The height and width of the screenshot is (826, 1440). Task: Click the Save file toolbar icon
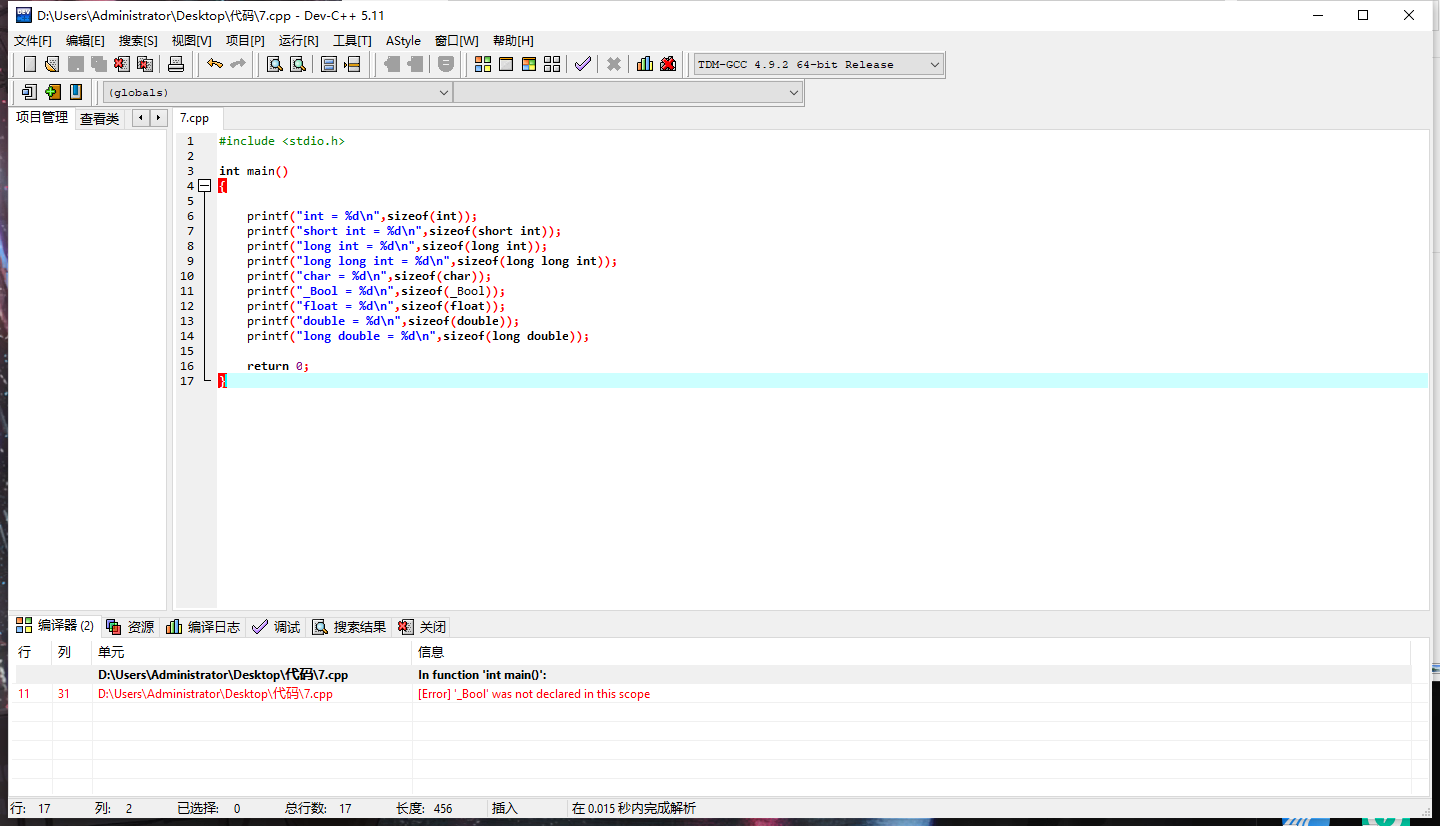click(x=76, y=64)
